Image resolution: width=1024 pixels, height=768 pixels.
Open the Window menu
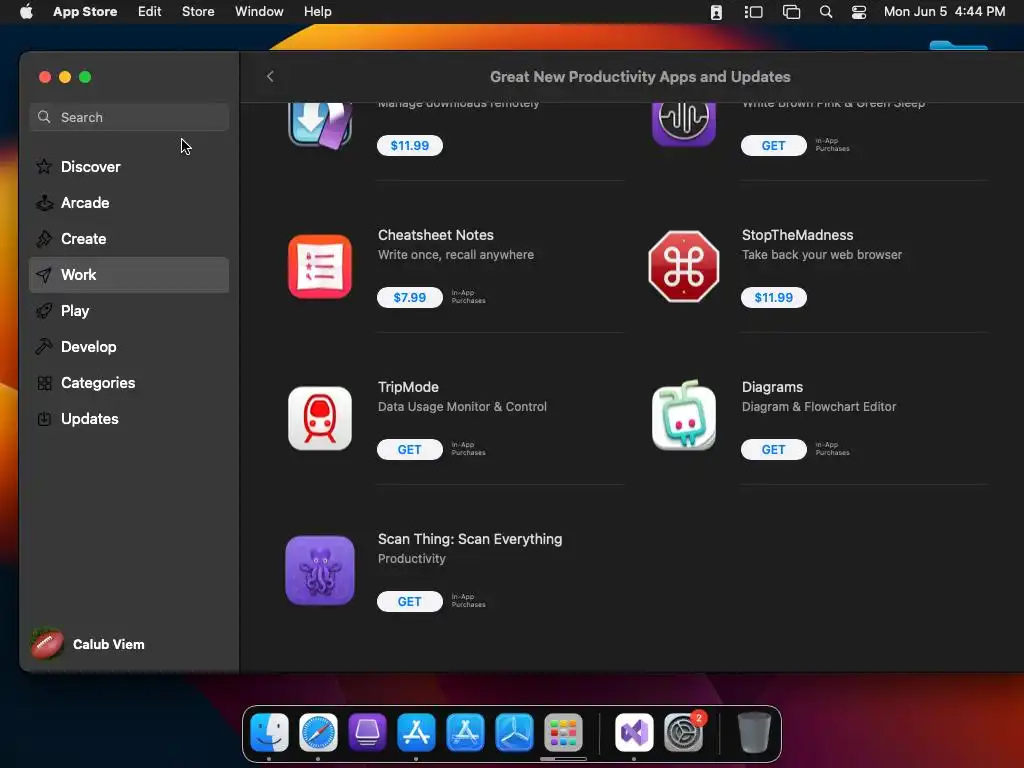[x=259, y=12]
